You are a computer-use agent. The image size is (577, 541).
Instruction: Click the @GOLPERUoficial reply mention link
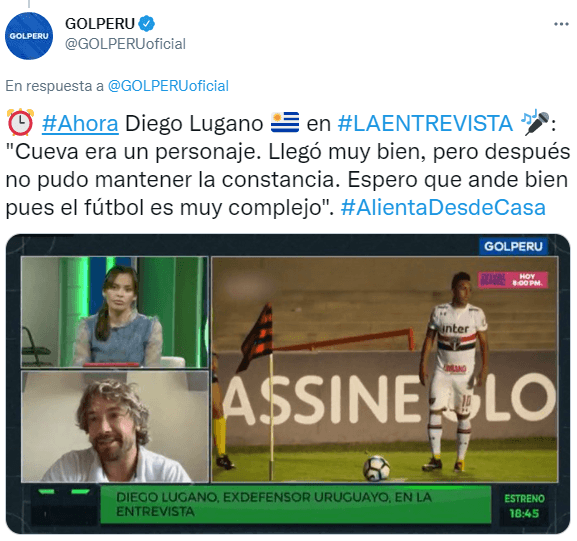[168, 86]
